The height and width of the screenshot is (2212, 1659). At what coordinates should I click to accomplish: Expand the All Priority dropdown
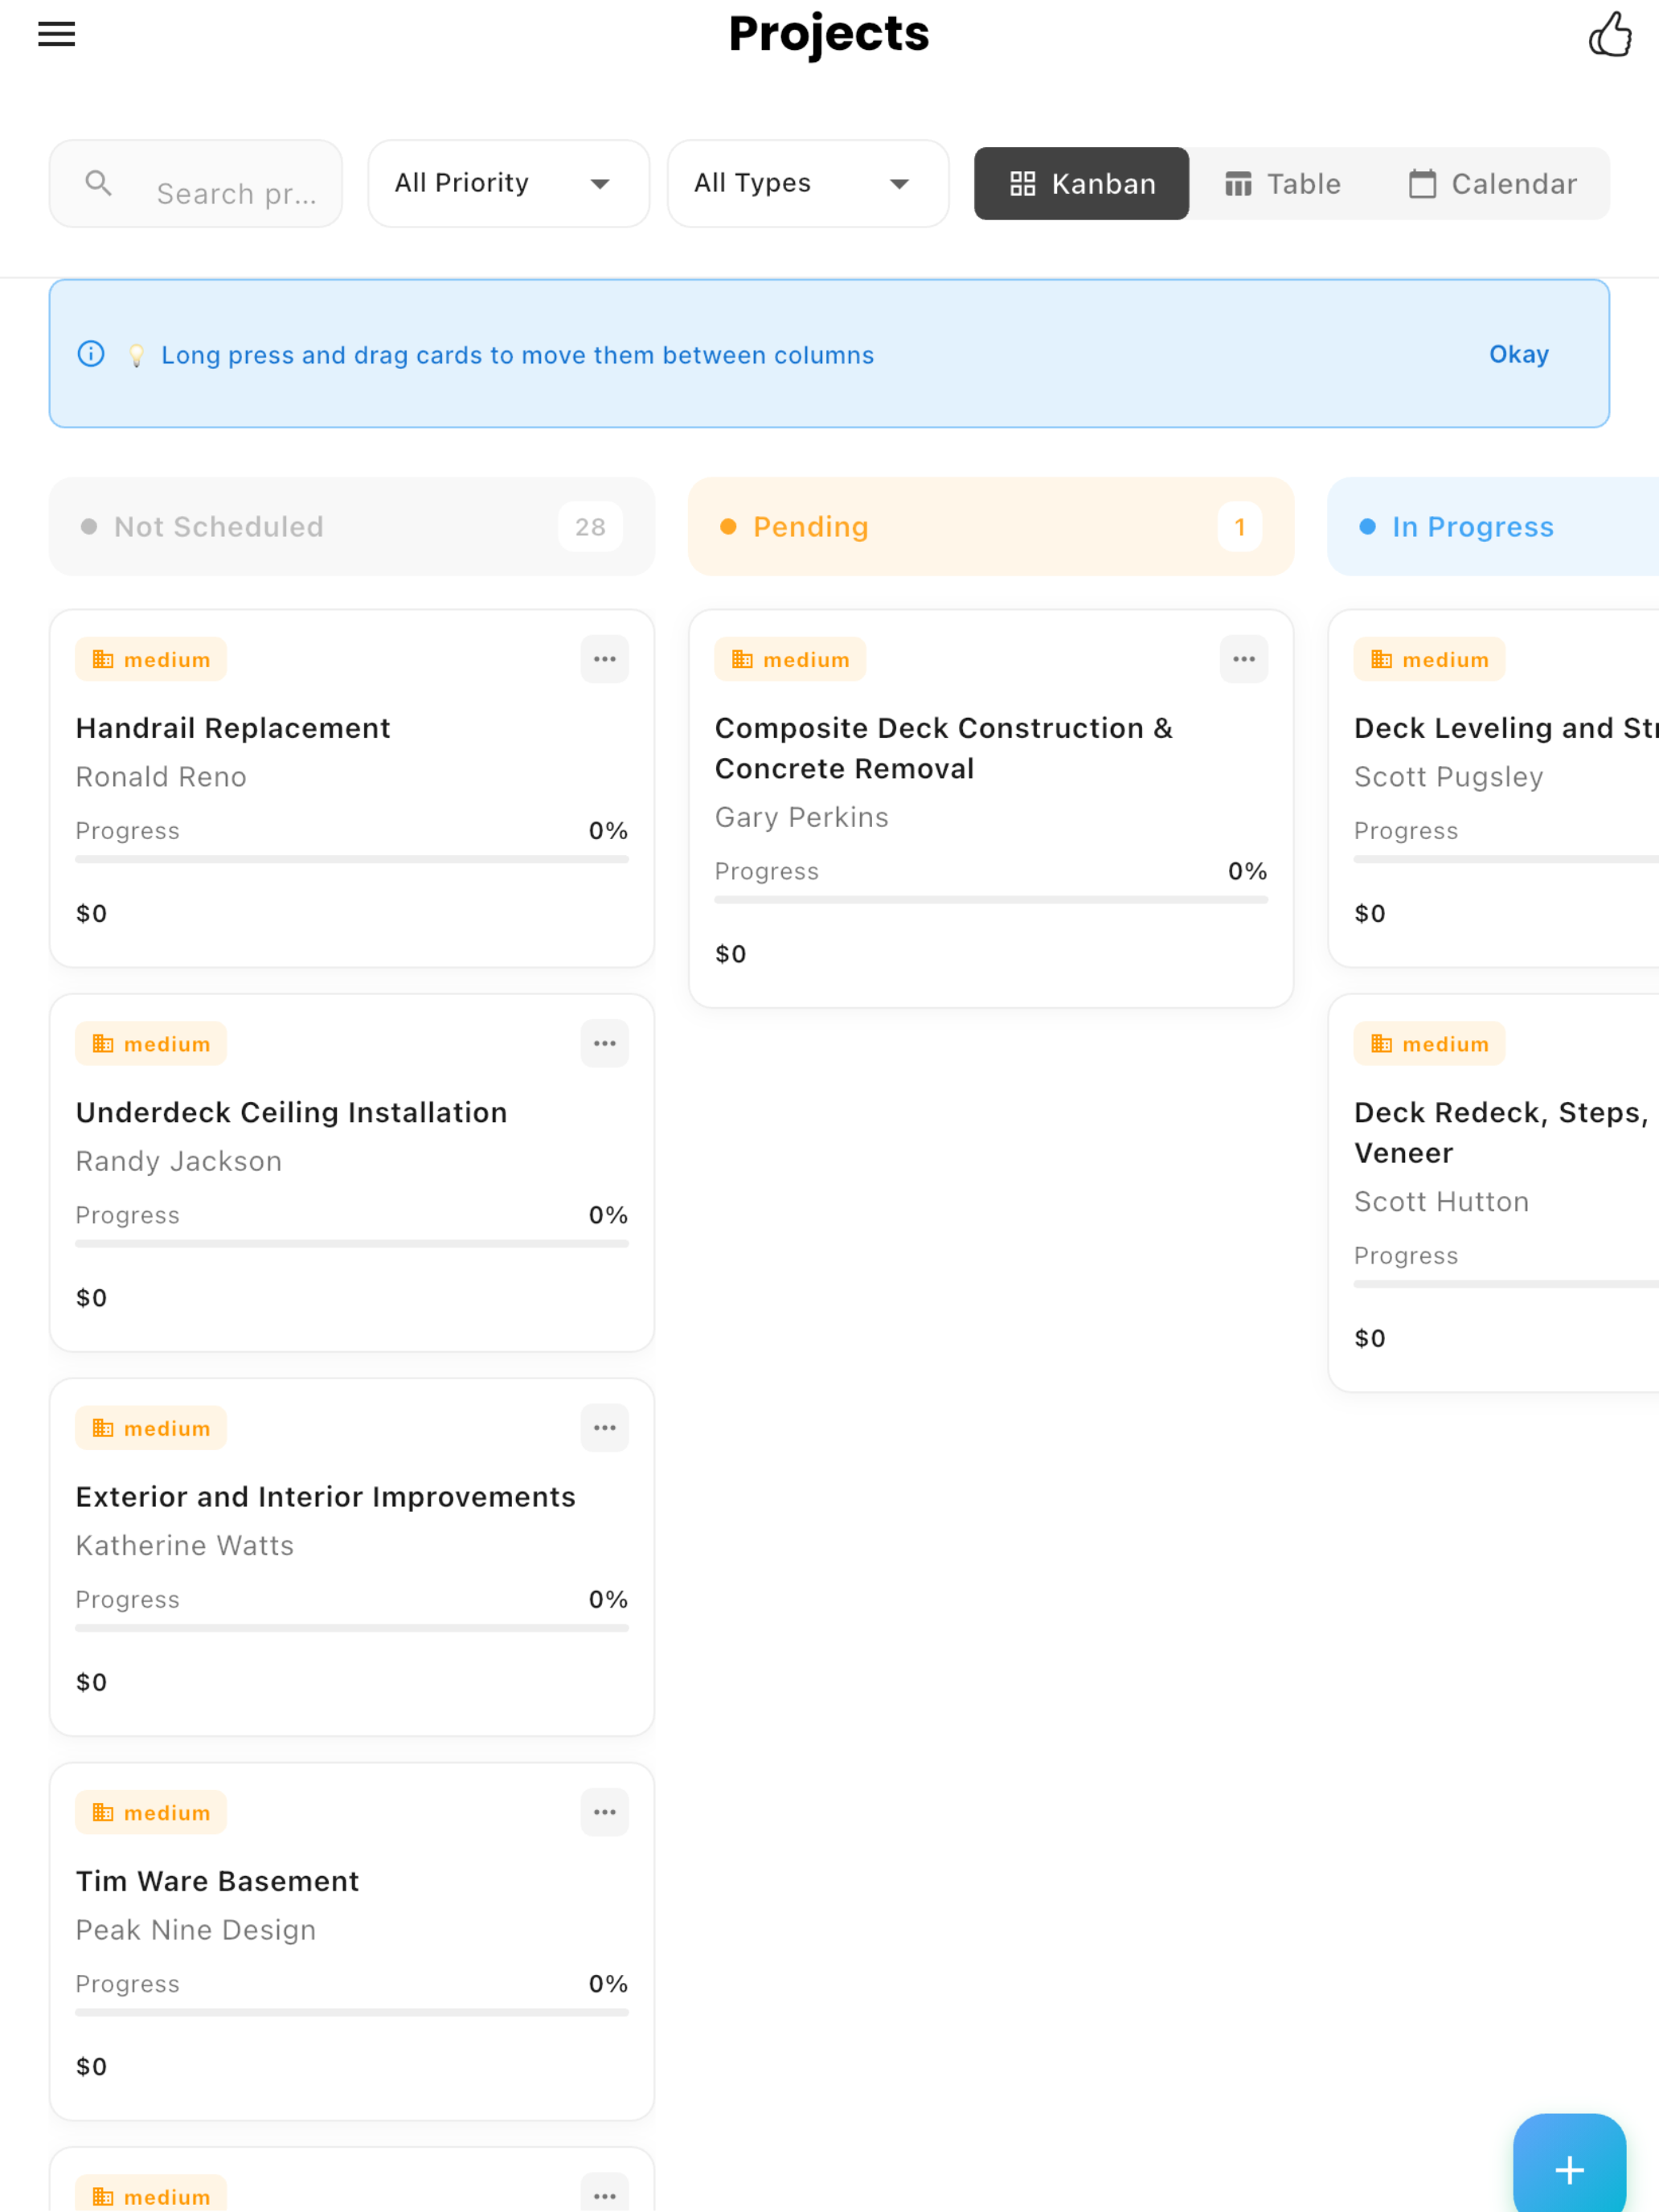tap(509, 183)
